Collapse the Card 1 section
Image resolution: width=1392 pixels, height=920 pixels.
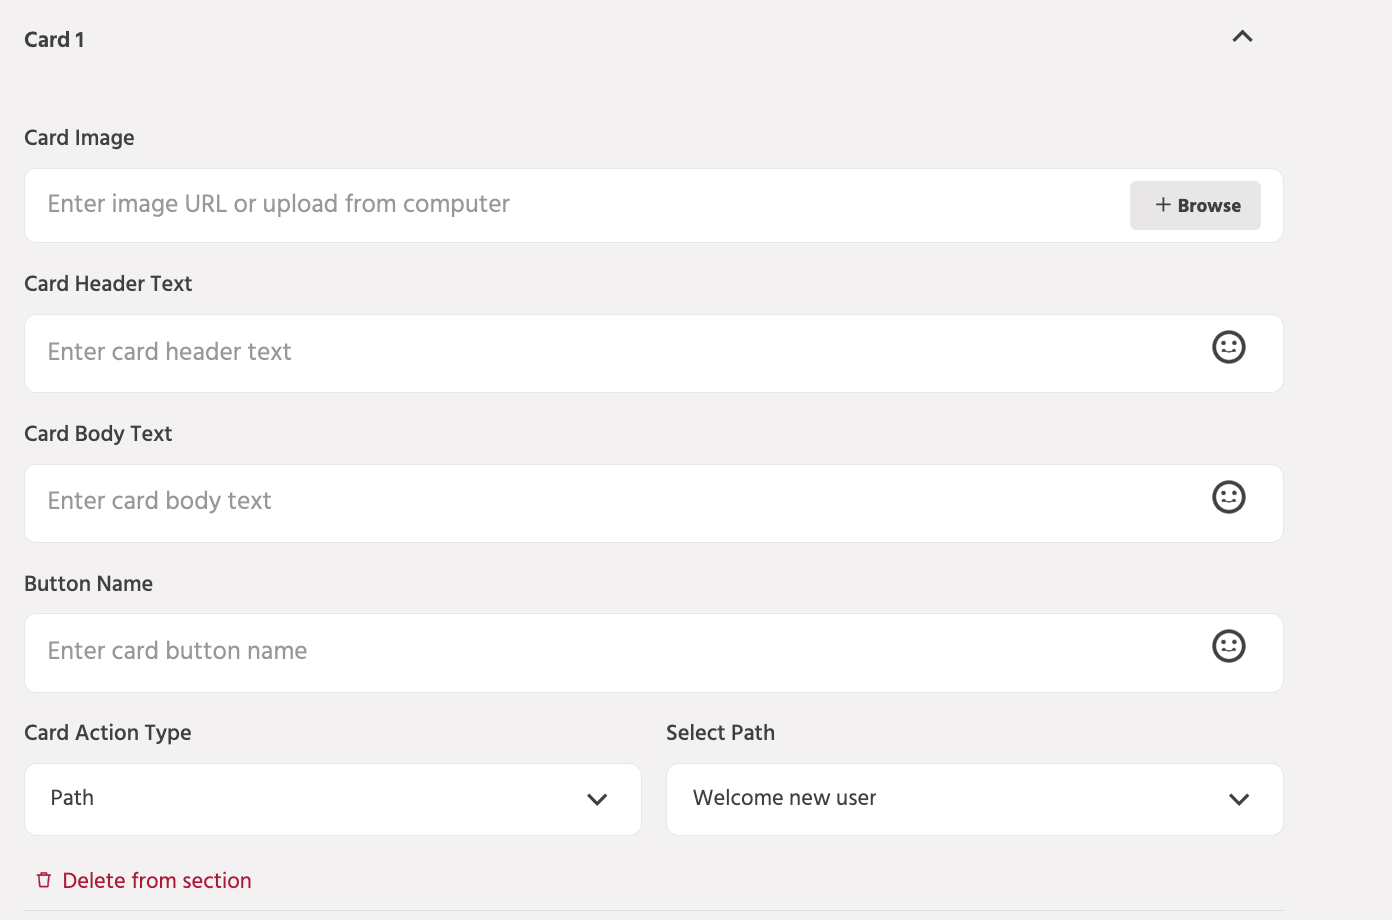point(1242,36)
